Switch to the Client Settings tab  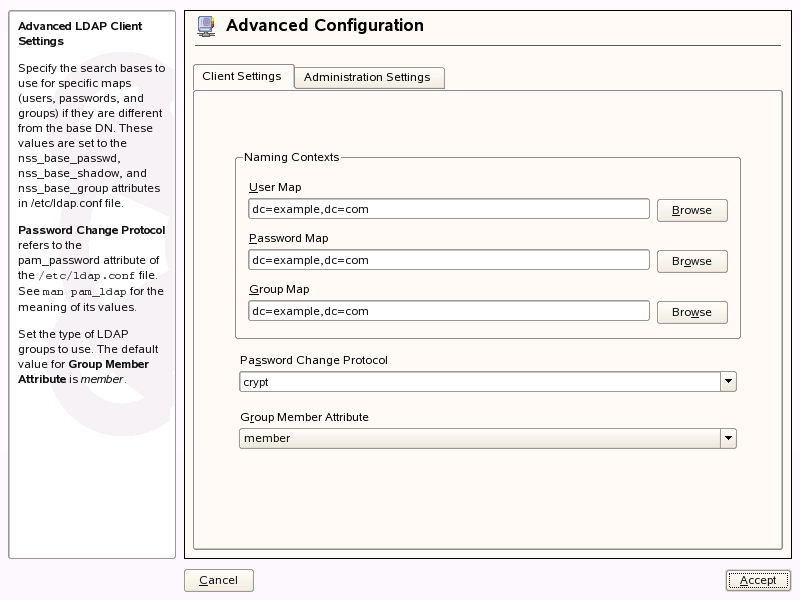click(x=241, y=77)
